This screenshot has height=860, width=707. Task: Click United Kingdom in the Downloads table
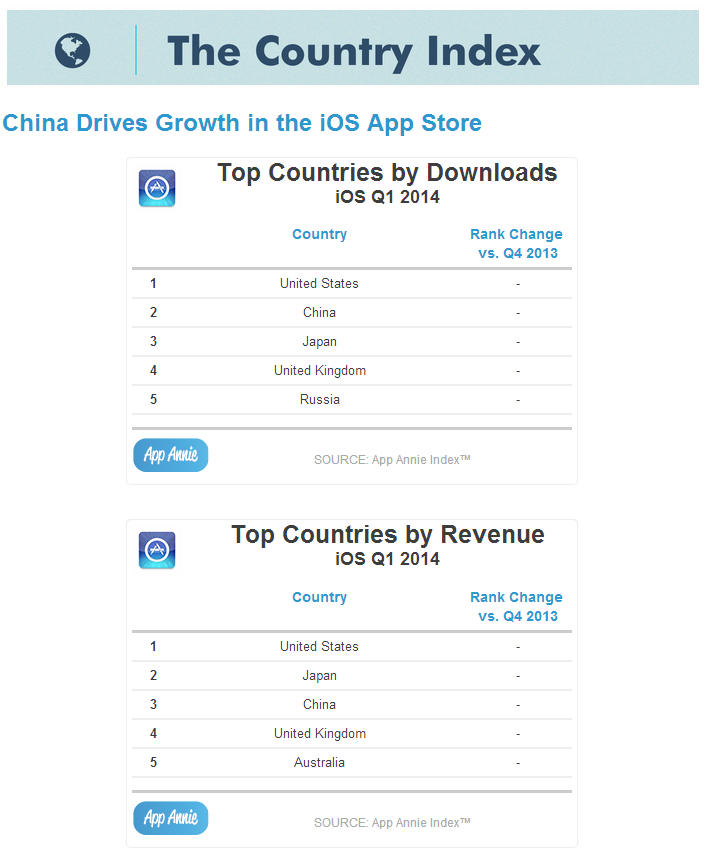(x=320, y=370)
